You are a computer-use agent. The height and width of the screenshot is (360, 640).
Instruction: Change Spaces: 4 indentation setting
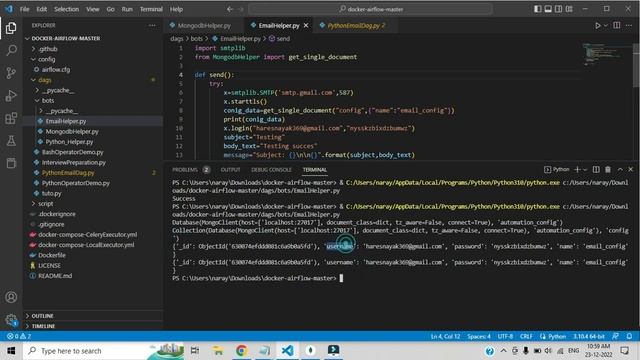coord(479,336)
